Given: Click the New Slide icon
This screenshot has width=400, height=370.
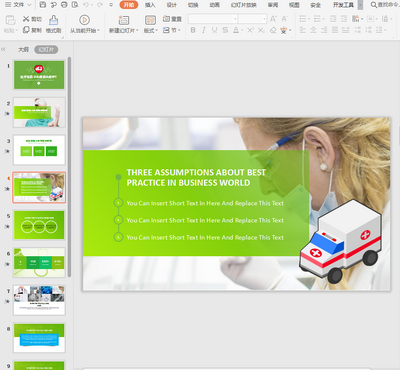Looking at the screenshot, I should click(124, 20).
